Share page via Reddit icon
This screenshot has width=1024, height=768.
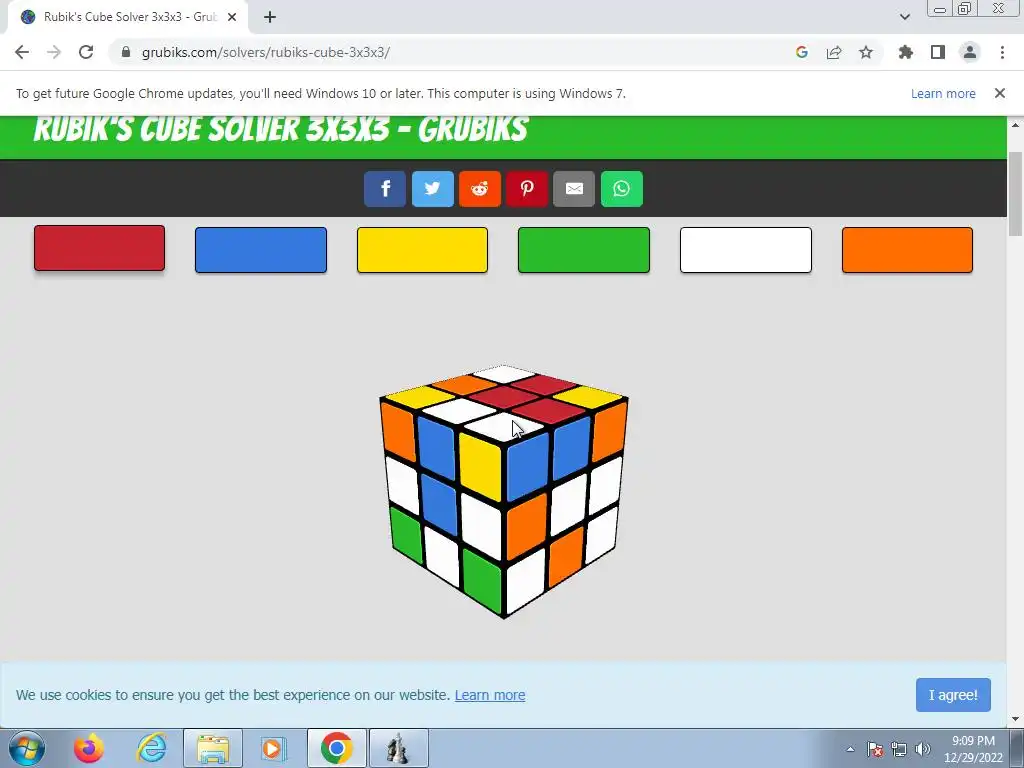point(479,189)
